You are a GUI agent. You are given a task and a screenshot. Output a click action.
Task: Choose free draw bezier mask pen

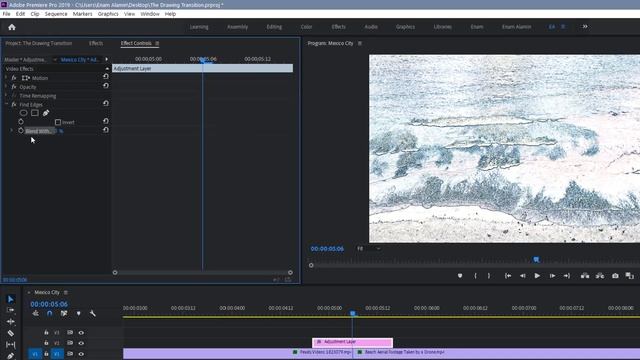[x=46, y=113]
